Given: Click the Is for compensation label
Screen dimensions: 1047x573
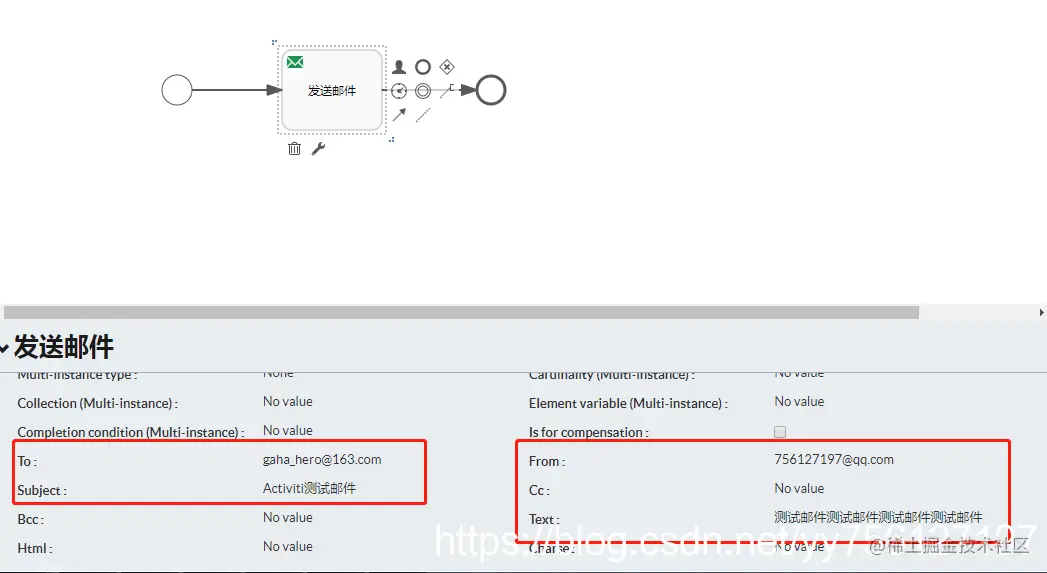Looking at the screenshot, I should click(588, 432).
